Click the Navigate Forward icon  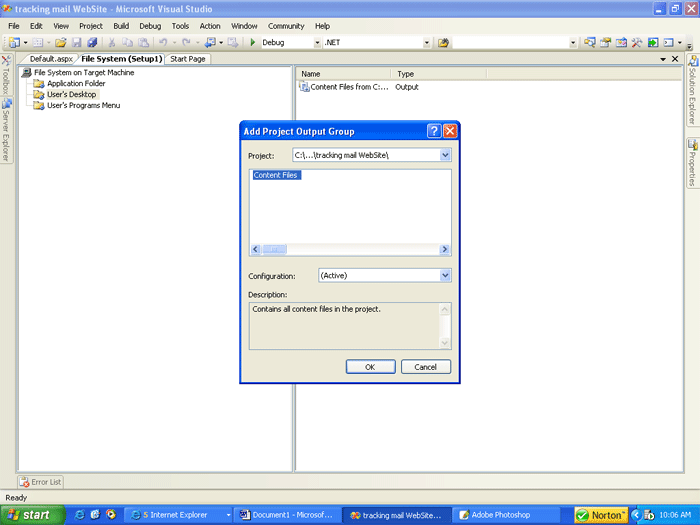(x=233, y=42)
